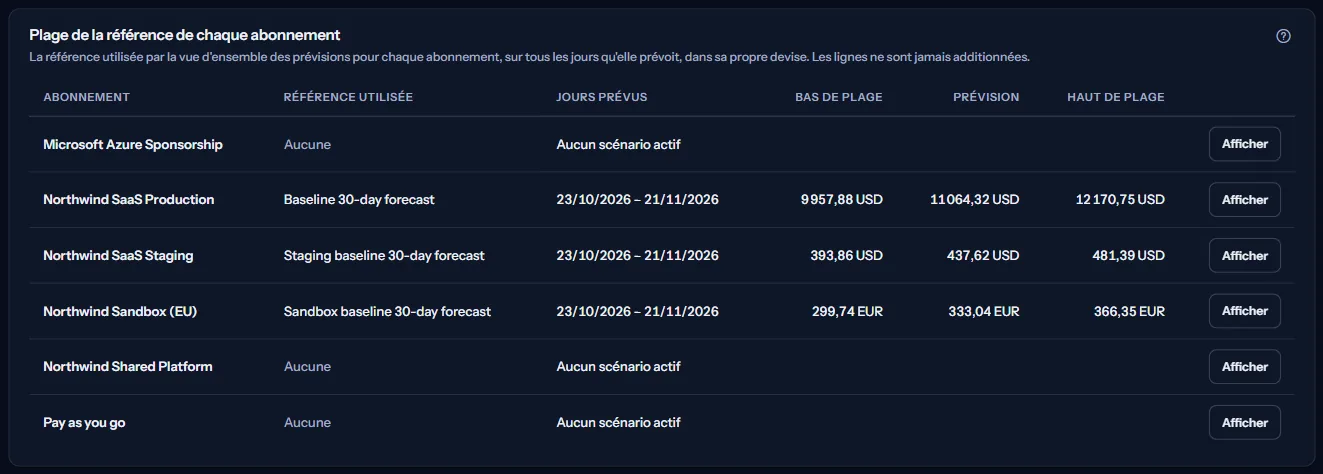The height and width of the screenshot is (474, 1323).
Task: Click the HAUT DE PLAGE column header
Action: pyautogui.click(x=1116, y=97)
